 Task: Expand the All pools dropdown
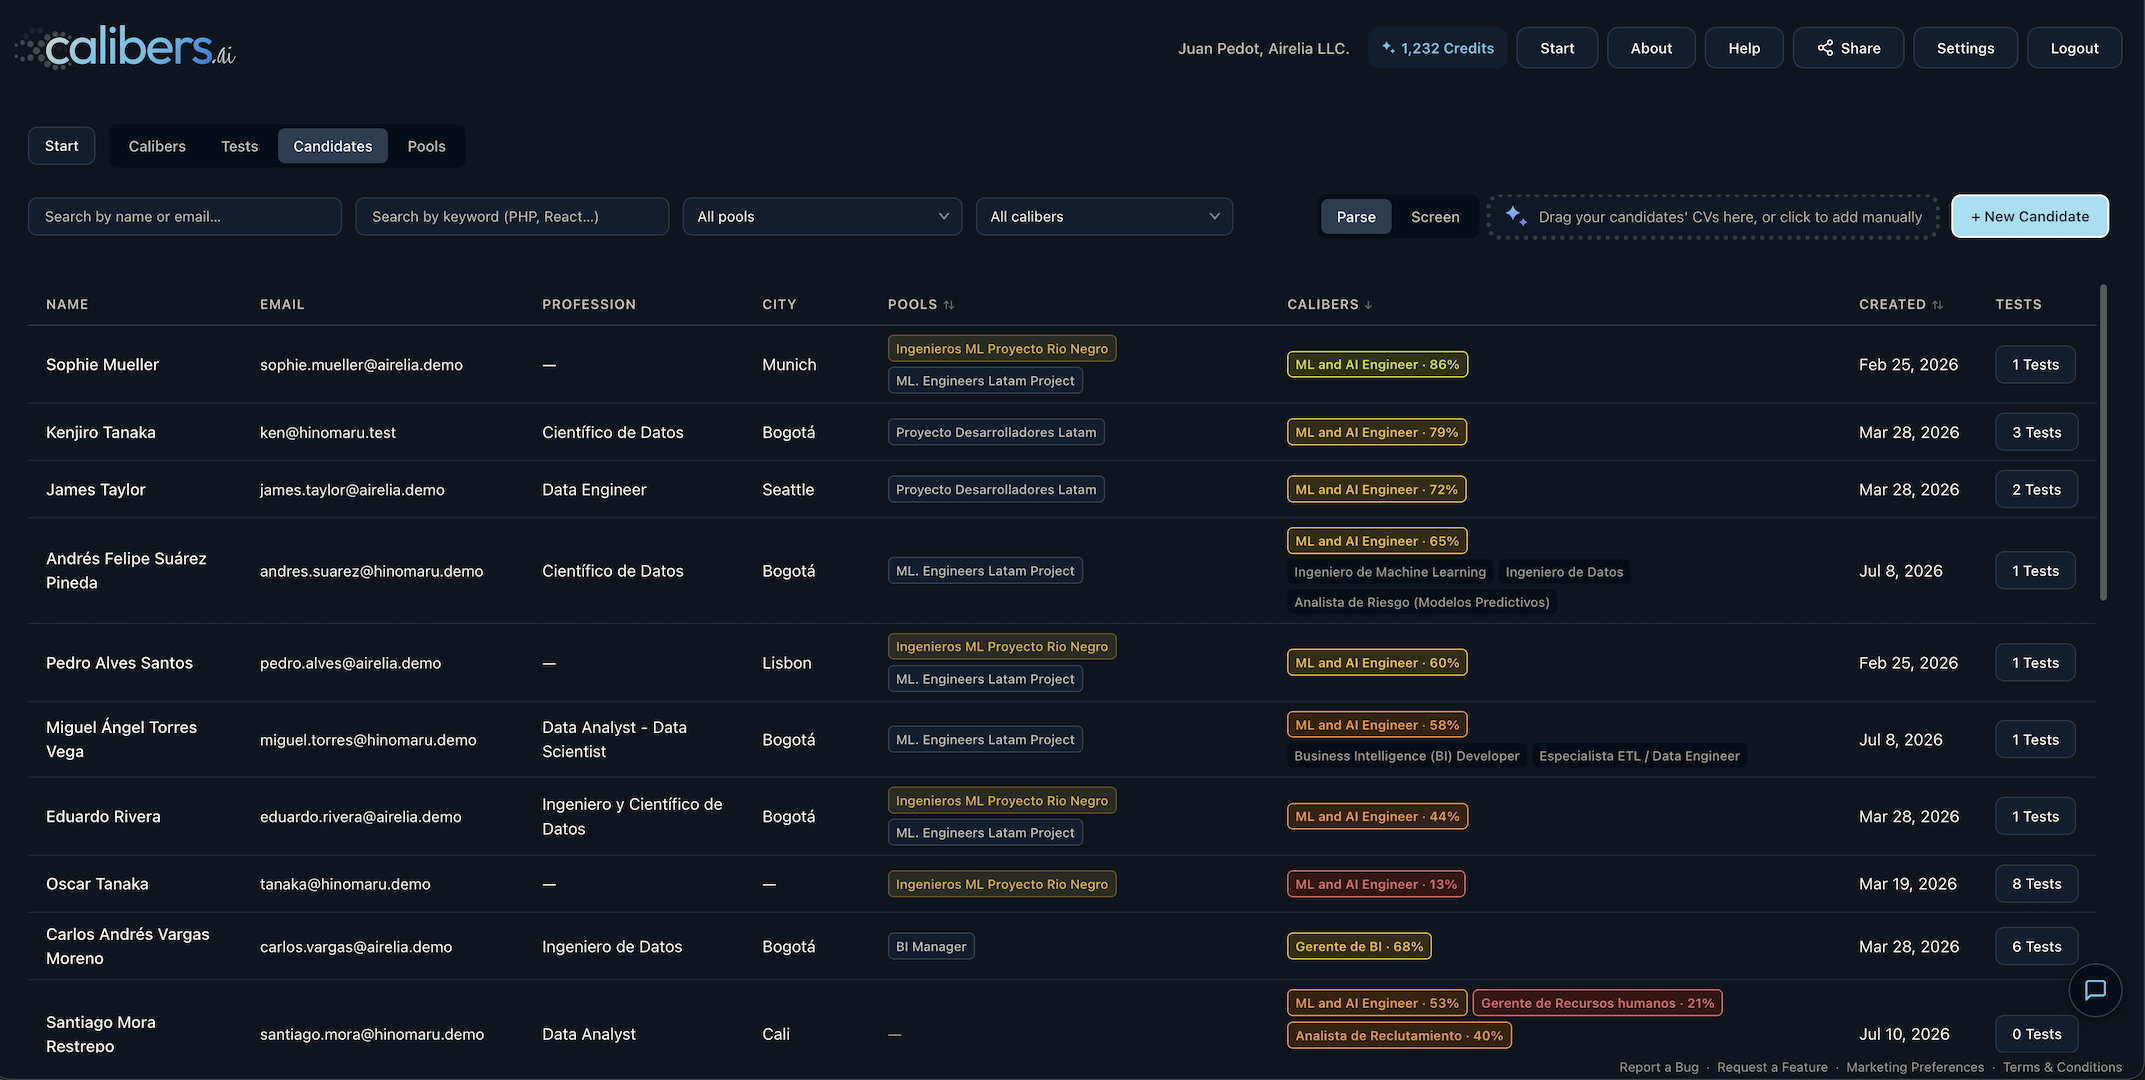[822, 217]
